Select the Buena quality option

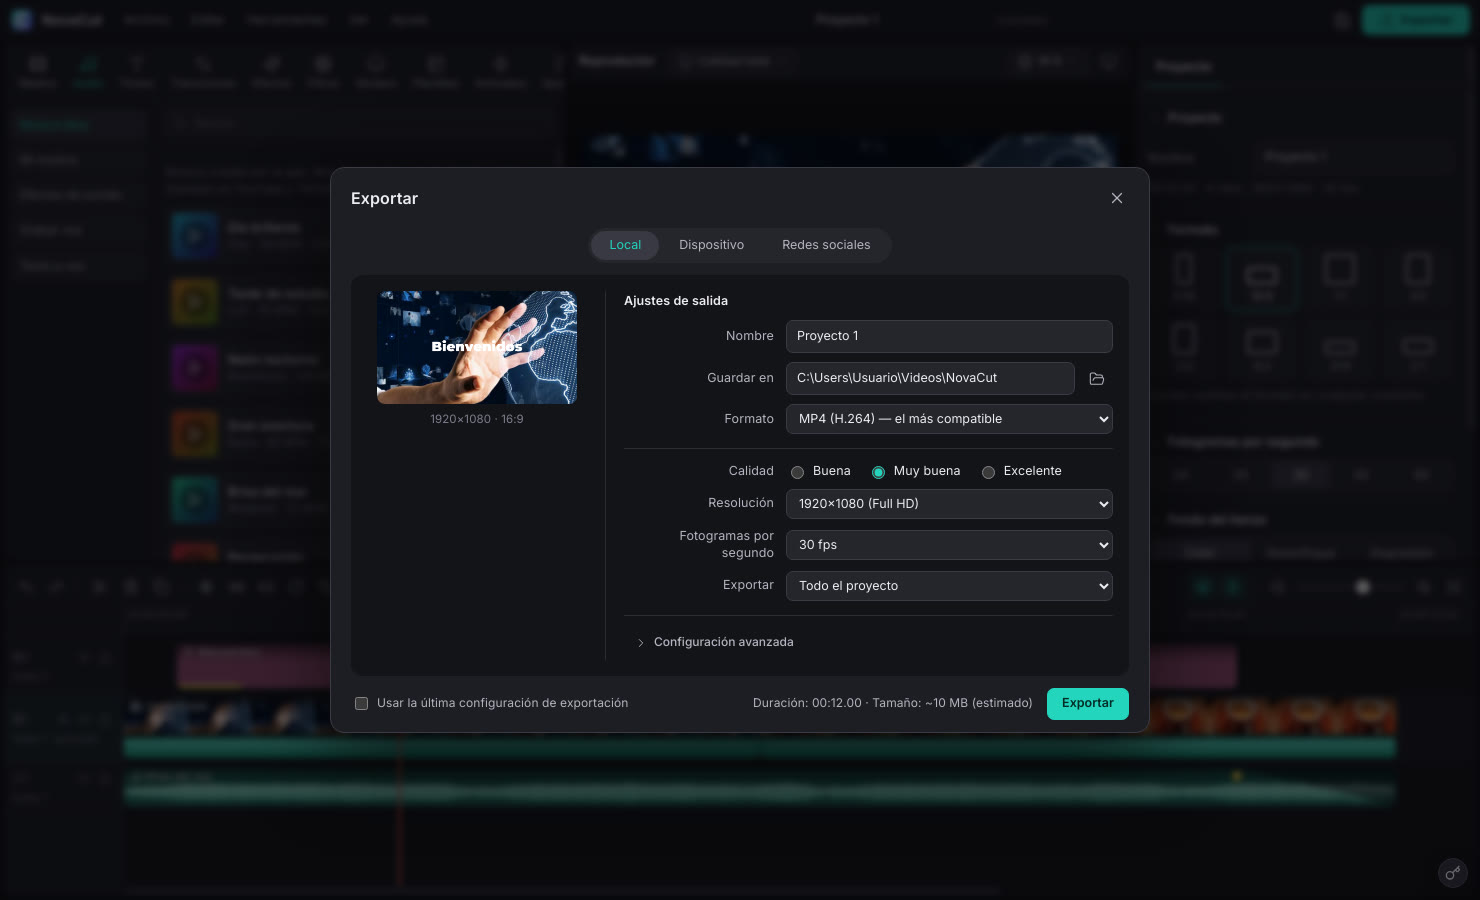click(x=798, y=472)
